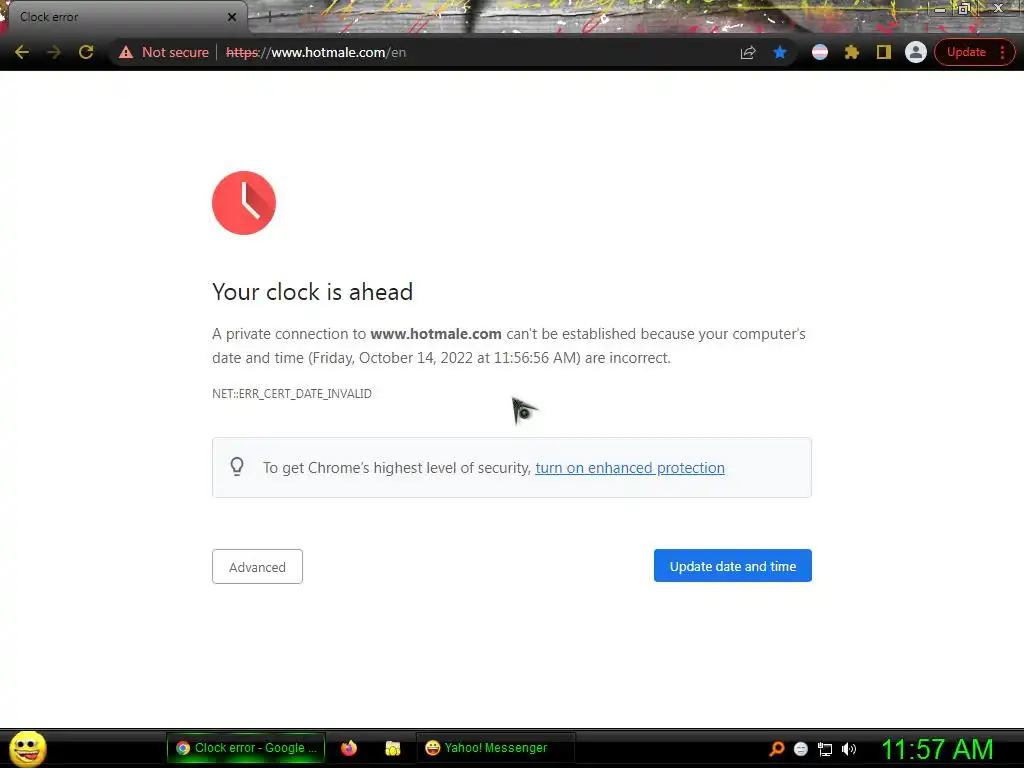Click the Advanced button

pos(257,566)
